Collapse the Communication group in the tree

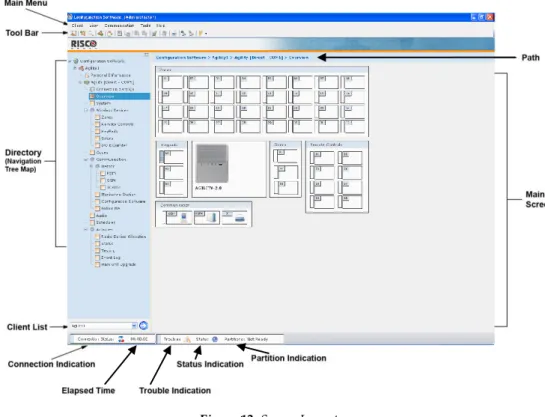click(x=86, y=160)
